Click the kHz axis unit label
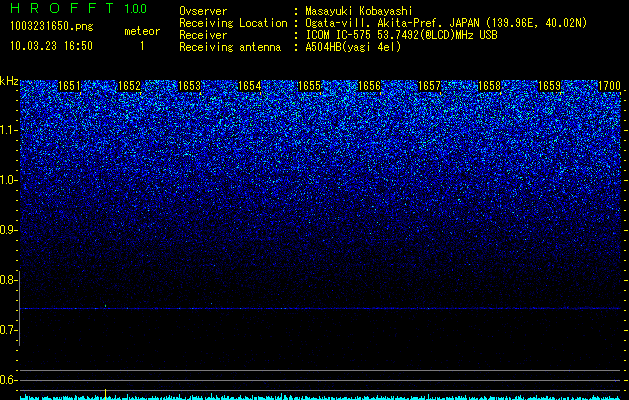This screenshot has height=400, width=629. tap(9, 81)
